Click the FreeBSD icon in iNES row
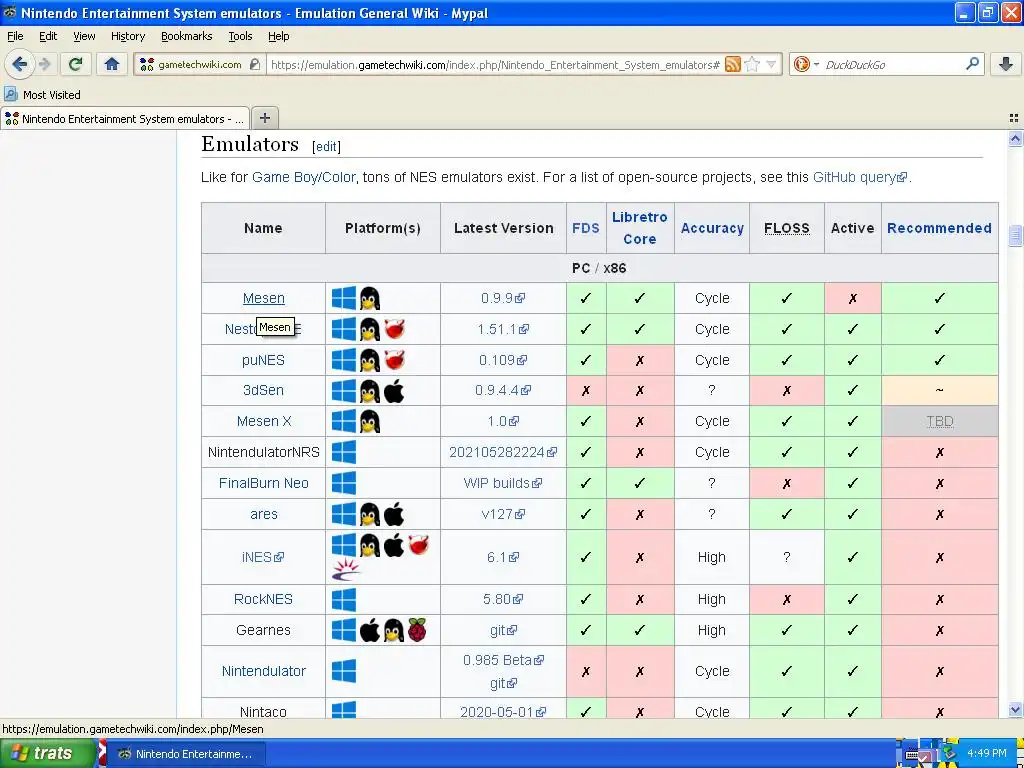 418,545
